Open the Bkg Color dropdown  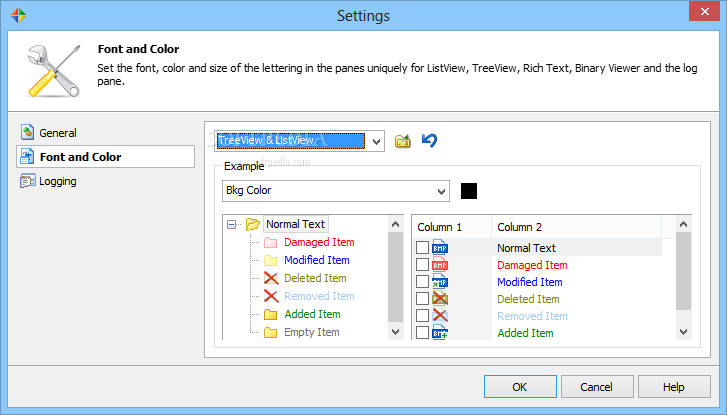pyautogui.click(x=441, y=191)
